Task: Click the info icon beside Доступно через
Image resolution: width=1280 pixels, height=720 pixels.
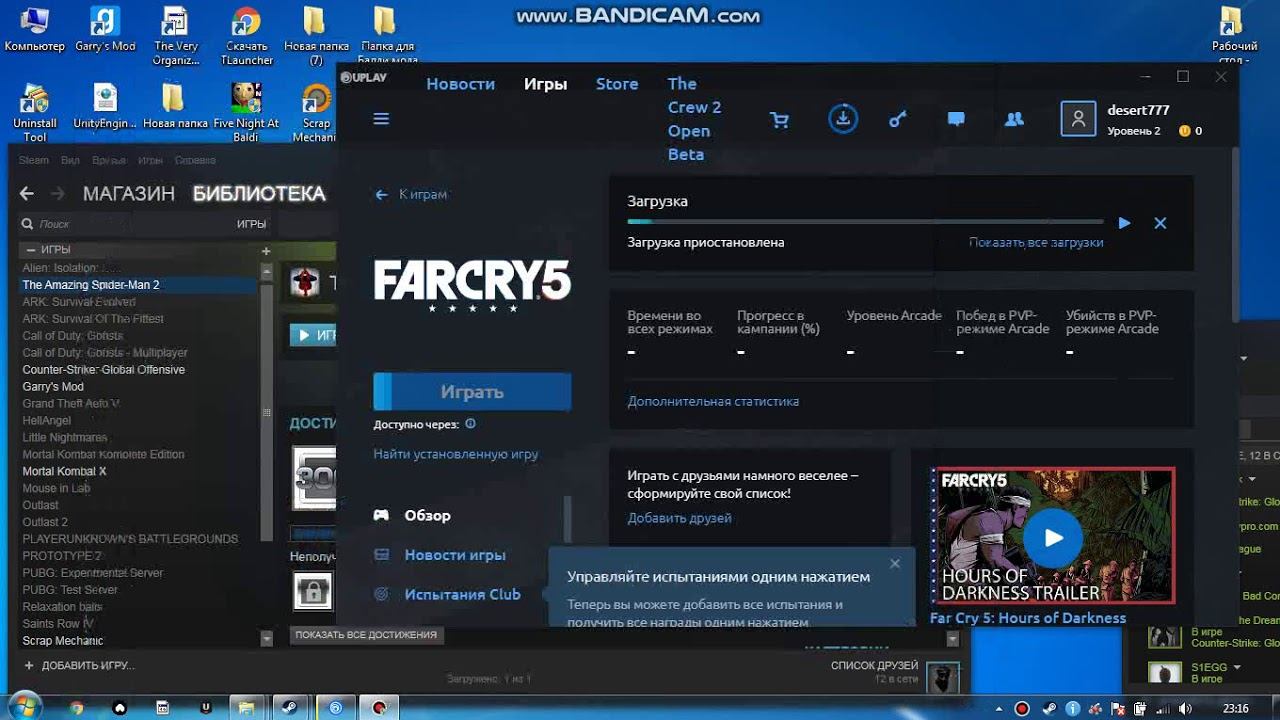Action: pyautogui.click(x=470, y=424)
